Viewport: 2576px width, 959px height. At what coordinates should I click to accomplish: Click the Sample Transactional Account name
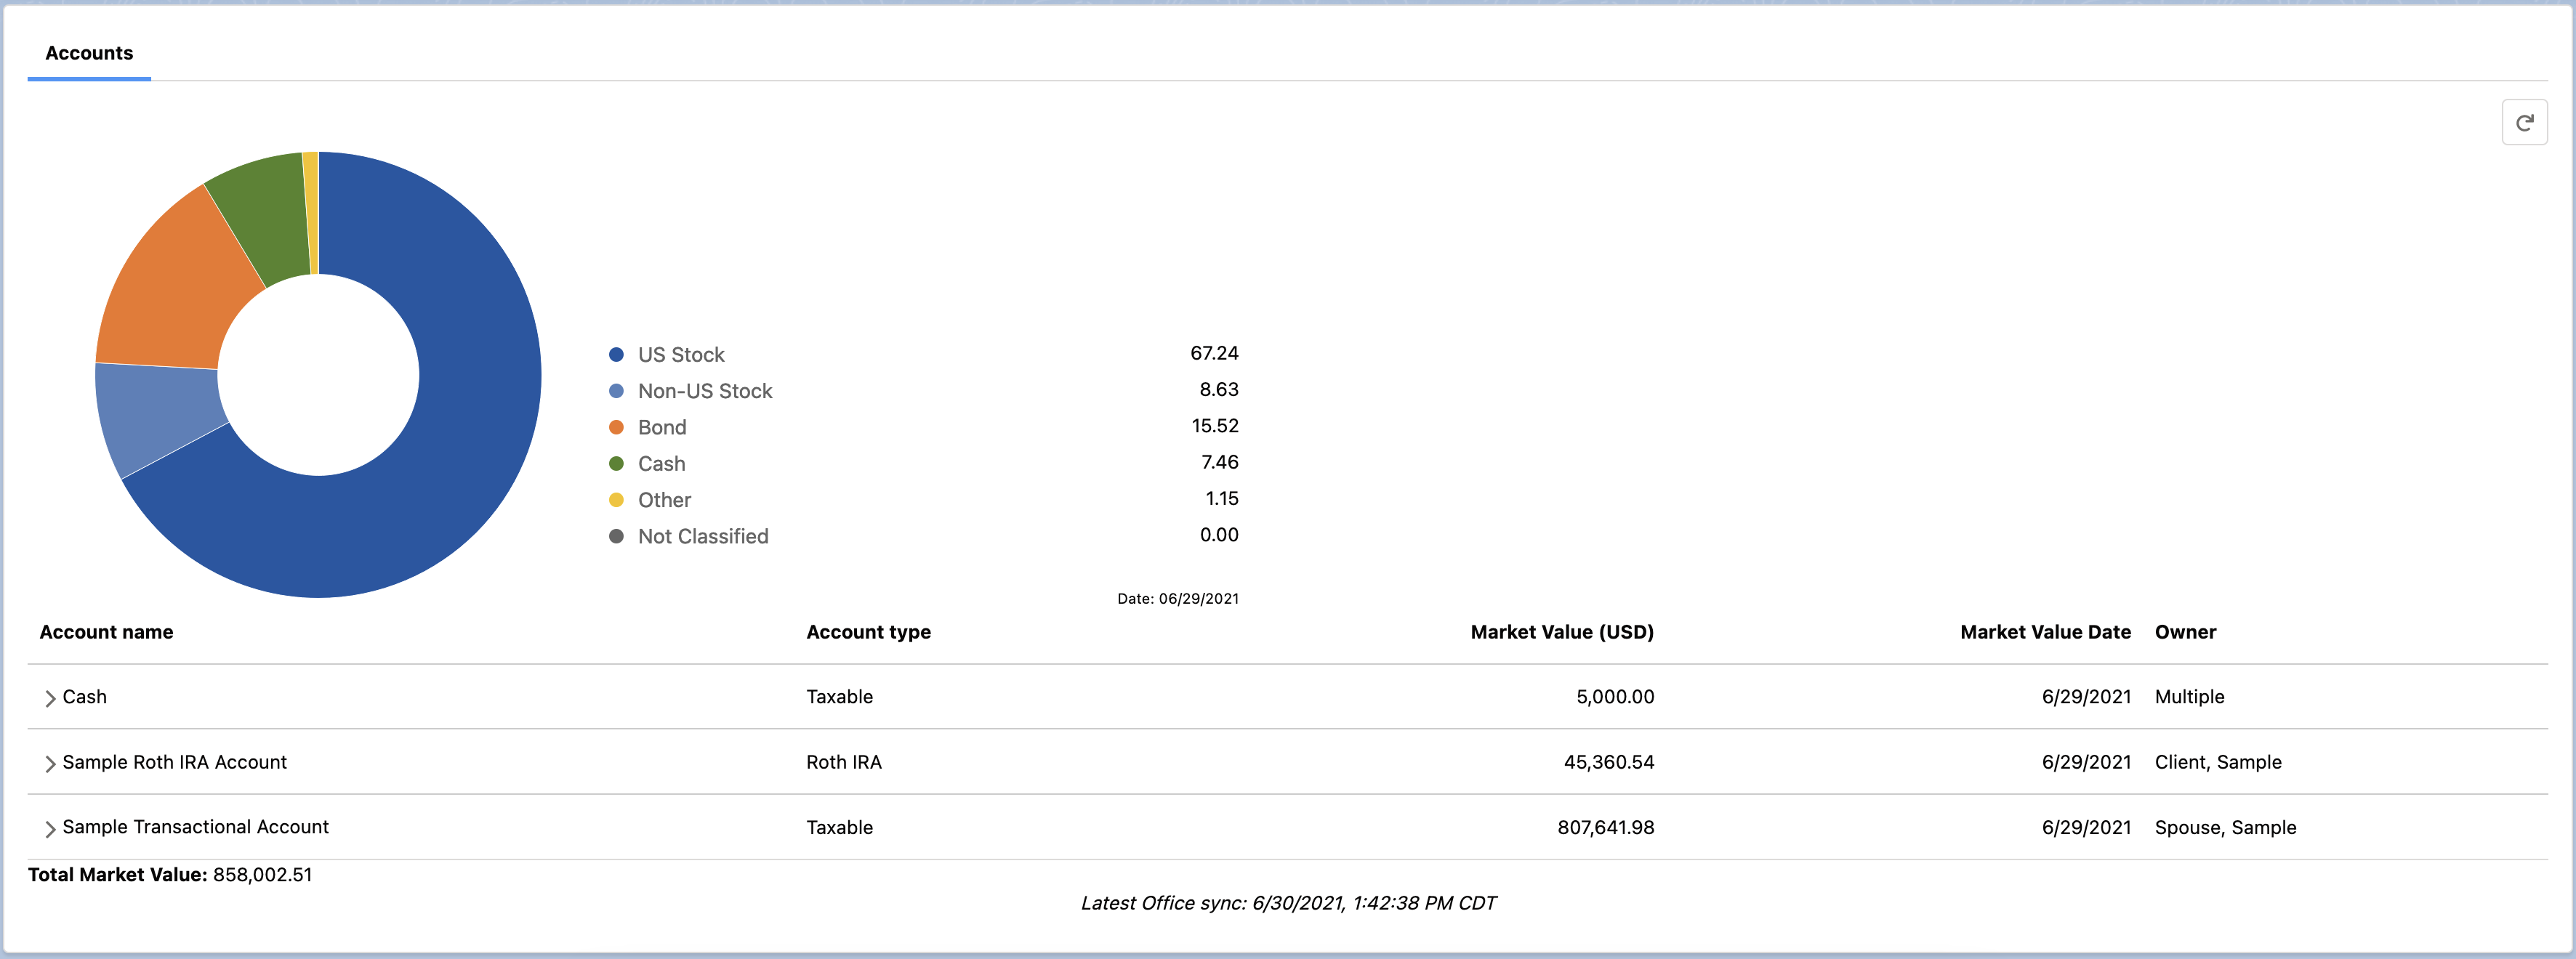[195, 827]
